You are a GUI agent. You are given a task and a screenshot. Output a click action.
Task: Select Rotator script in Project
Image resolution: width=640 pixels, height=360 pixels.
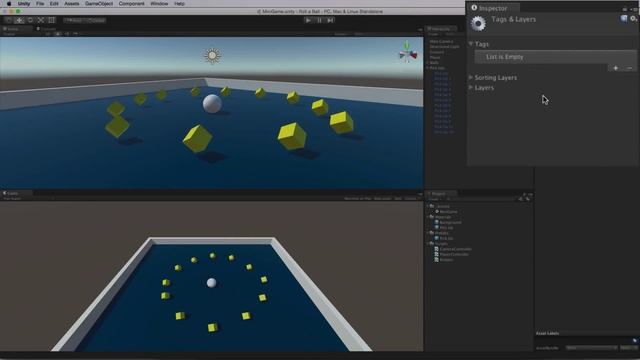446,259
